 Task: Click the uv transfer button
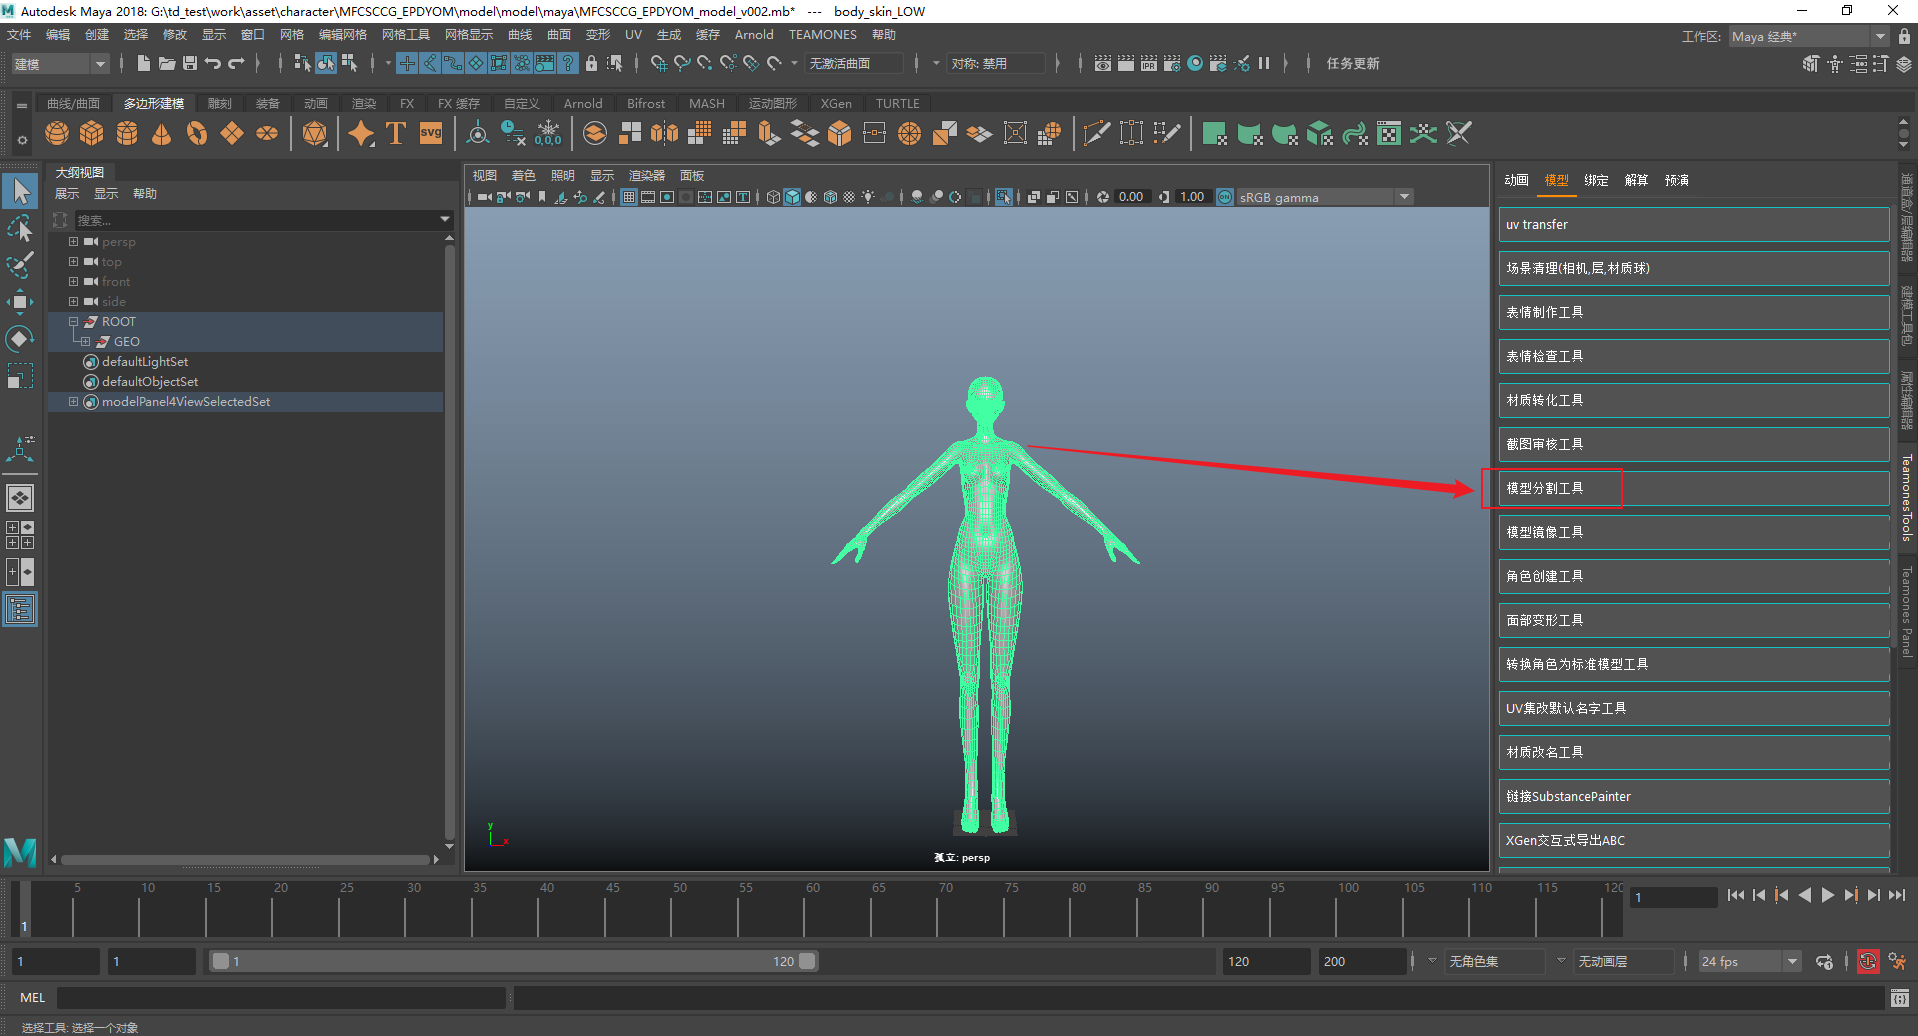pos(1692,225)
